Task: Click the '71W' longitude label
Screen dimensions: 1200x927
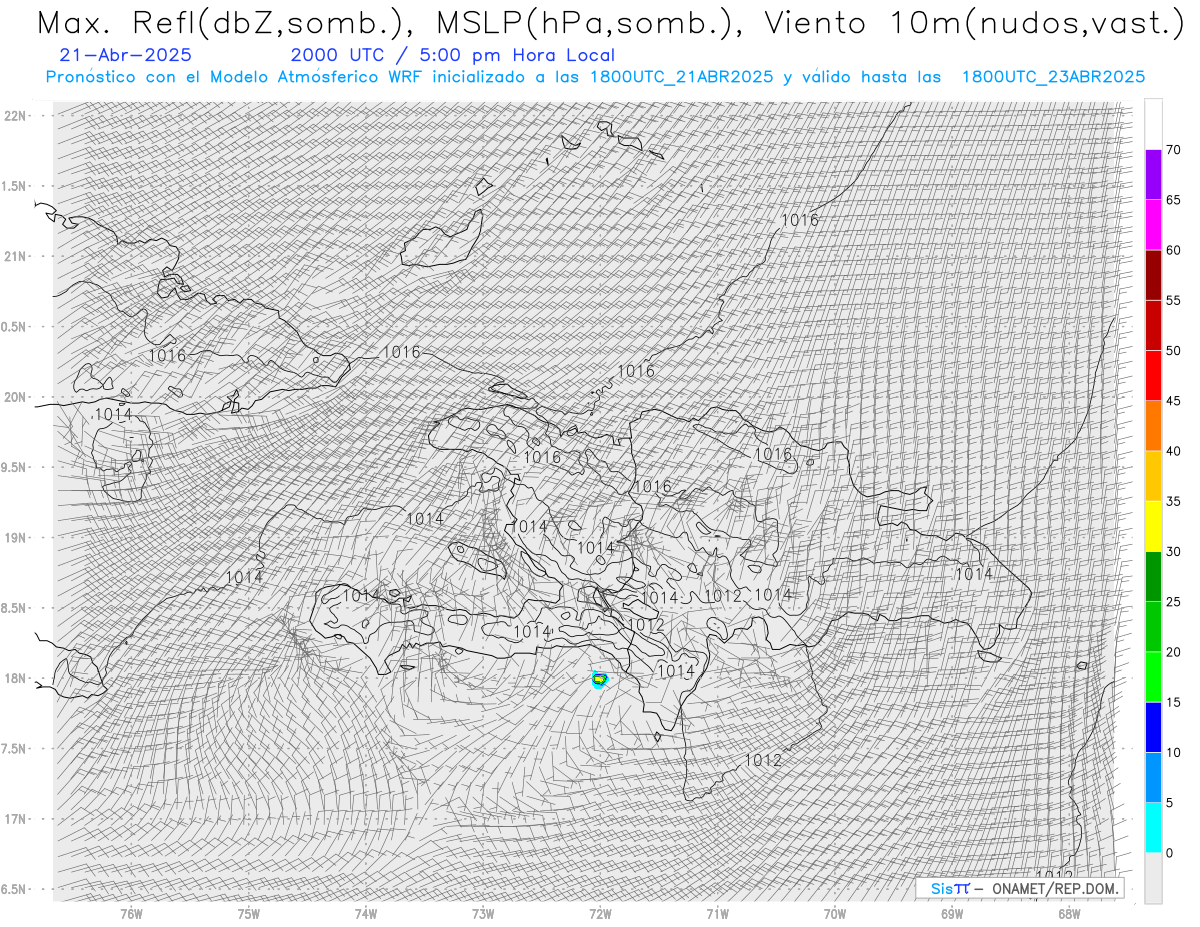Action: 717,913
